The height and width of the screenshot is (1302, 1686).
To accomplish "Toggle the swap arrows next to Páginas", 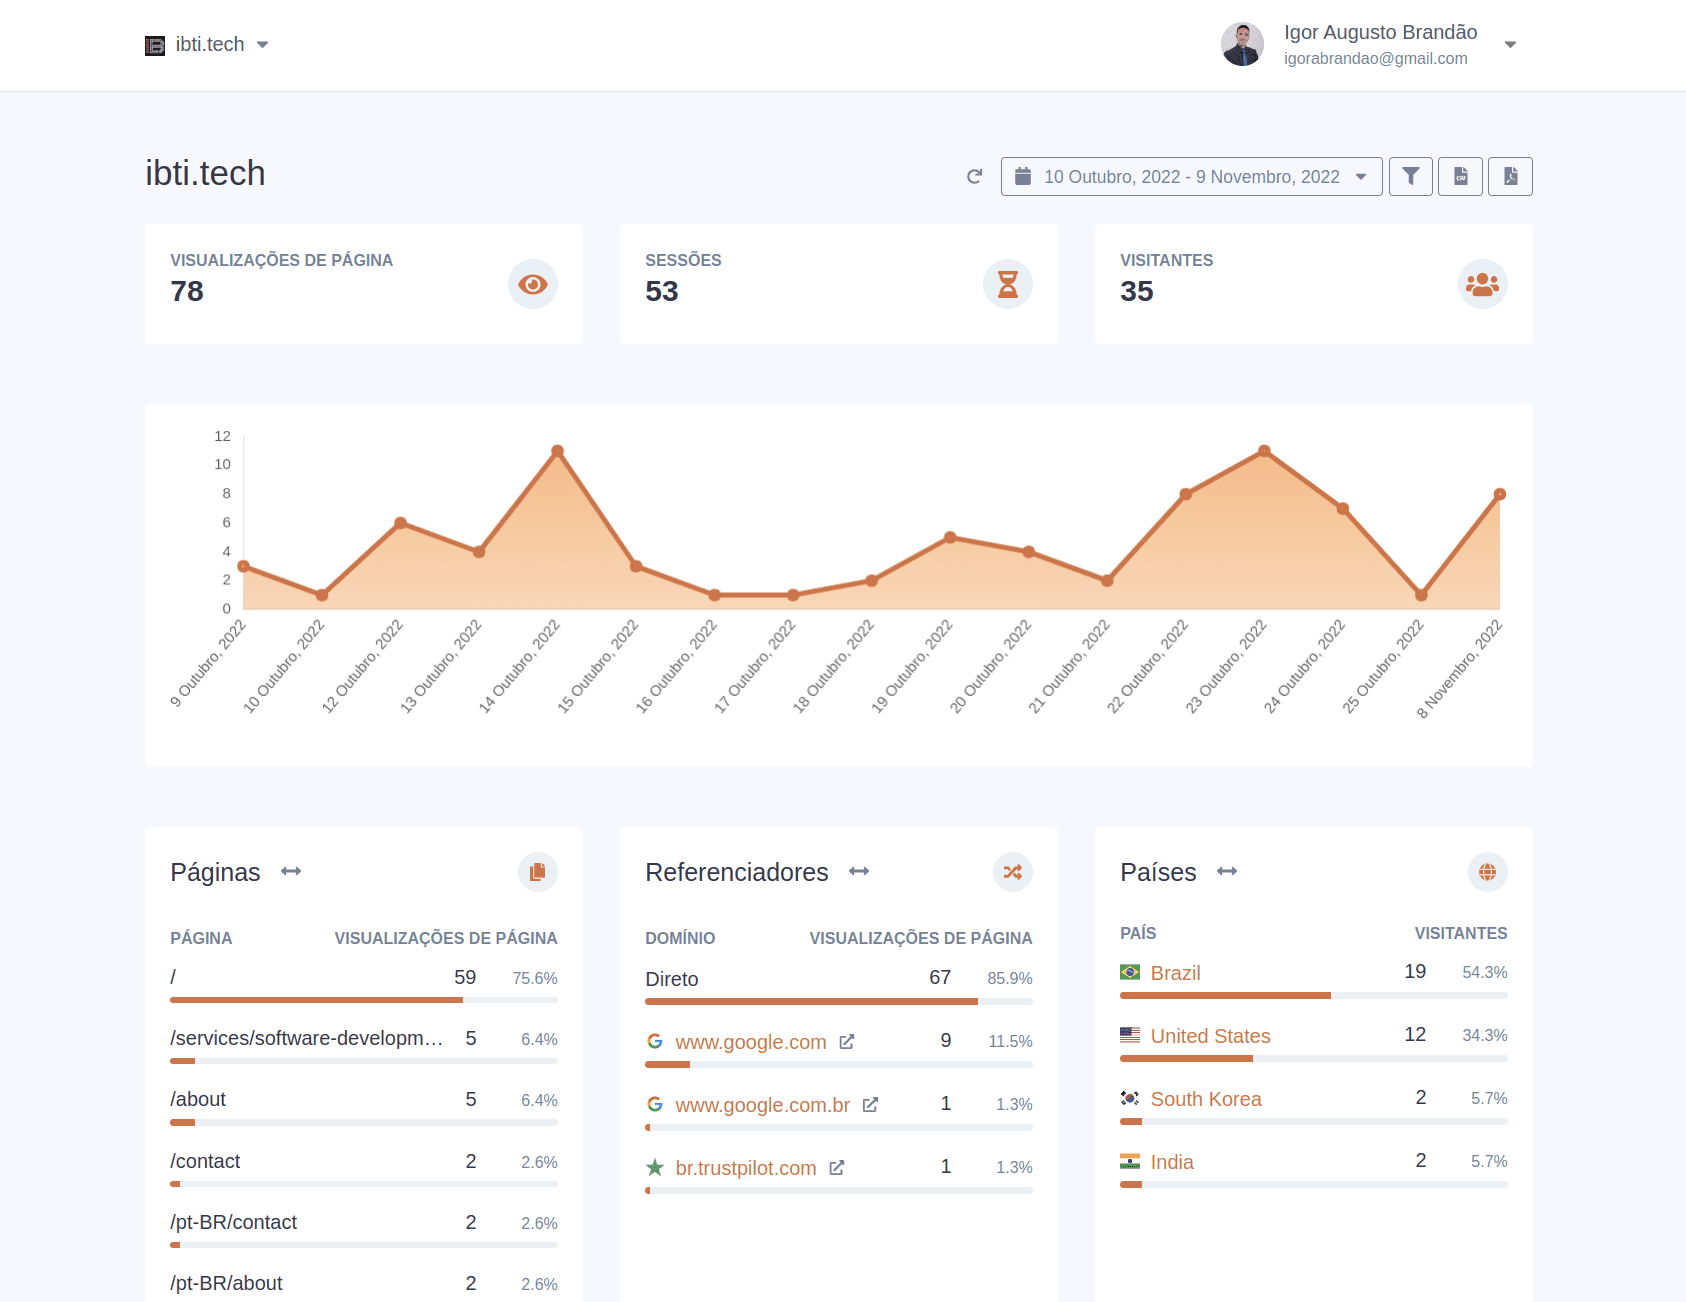I will point(291,871).
